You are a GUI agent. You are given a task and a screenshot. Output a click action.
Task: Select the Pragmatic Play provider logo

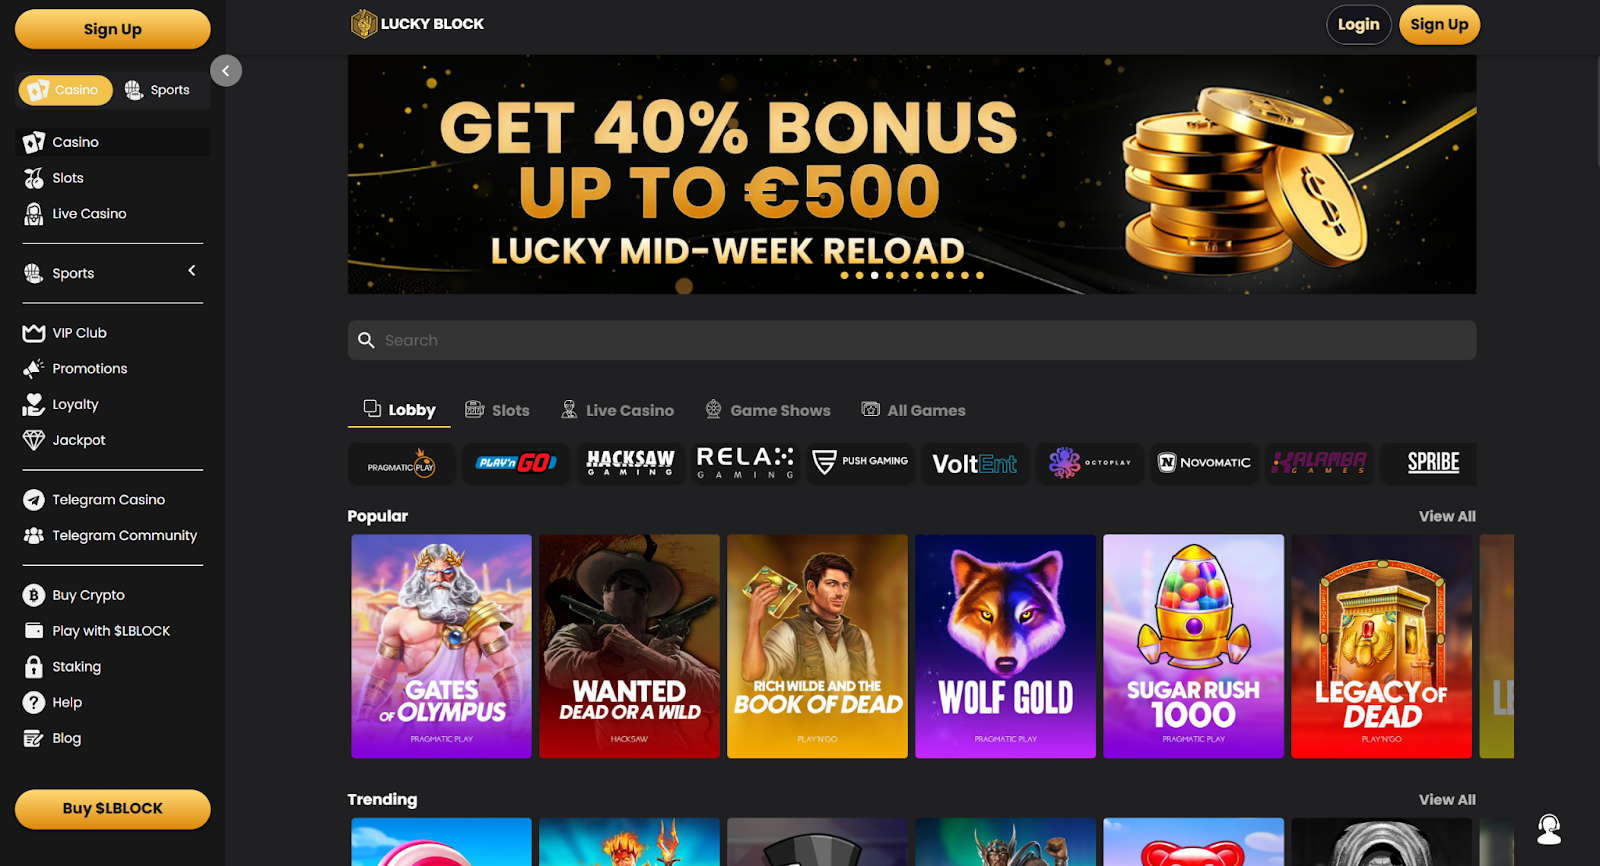pos(401,464)
